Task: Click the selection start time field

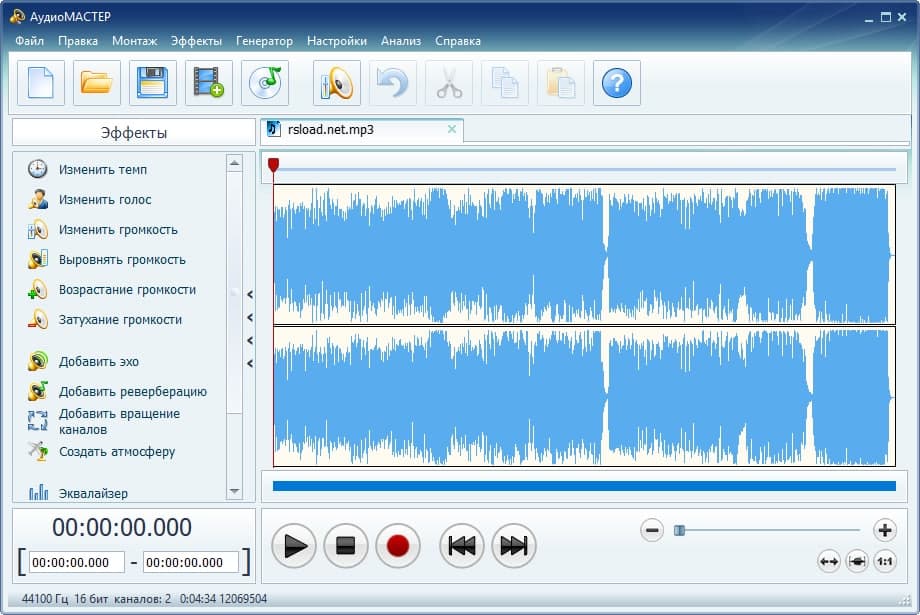Action: (x=77, y=563)
